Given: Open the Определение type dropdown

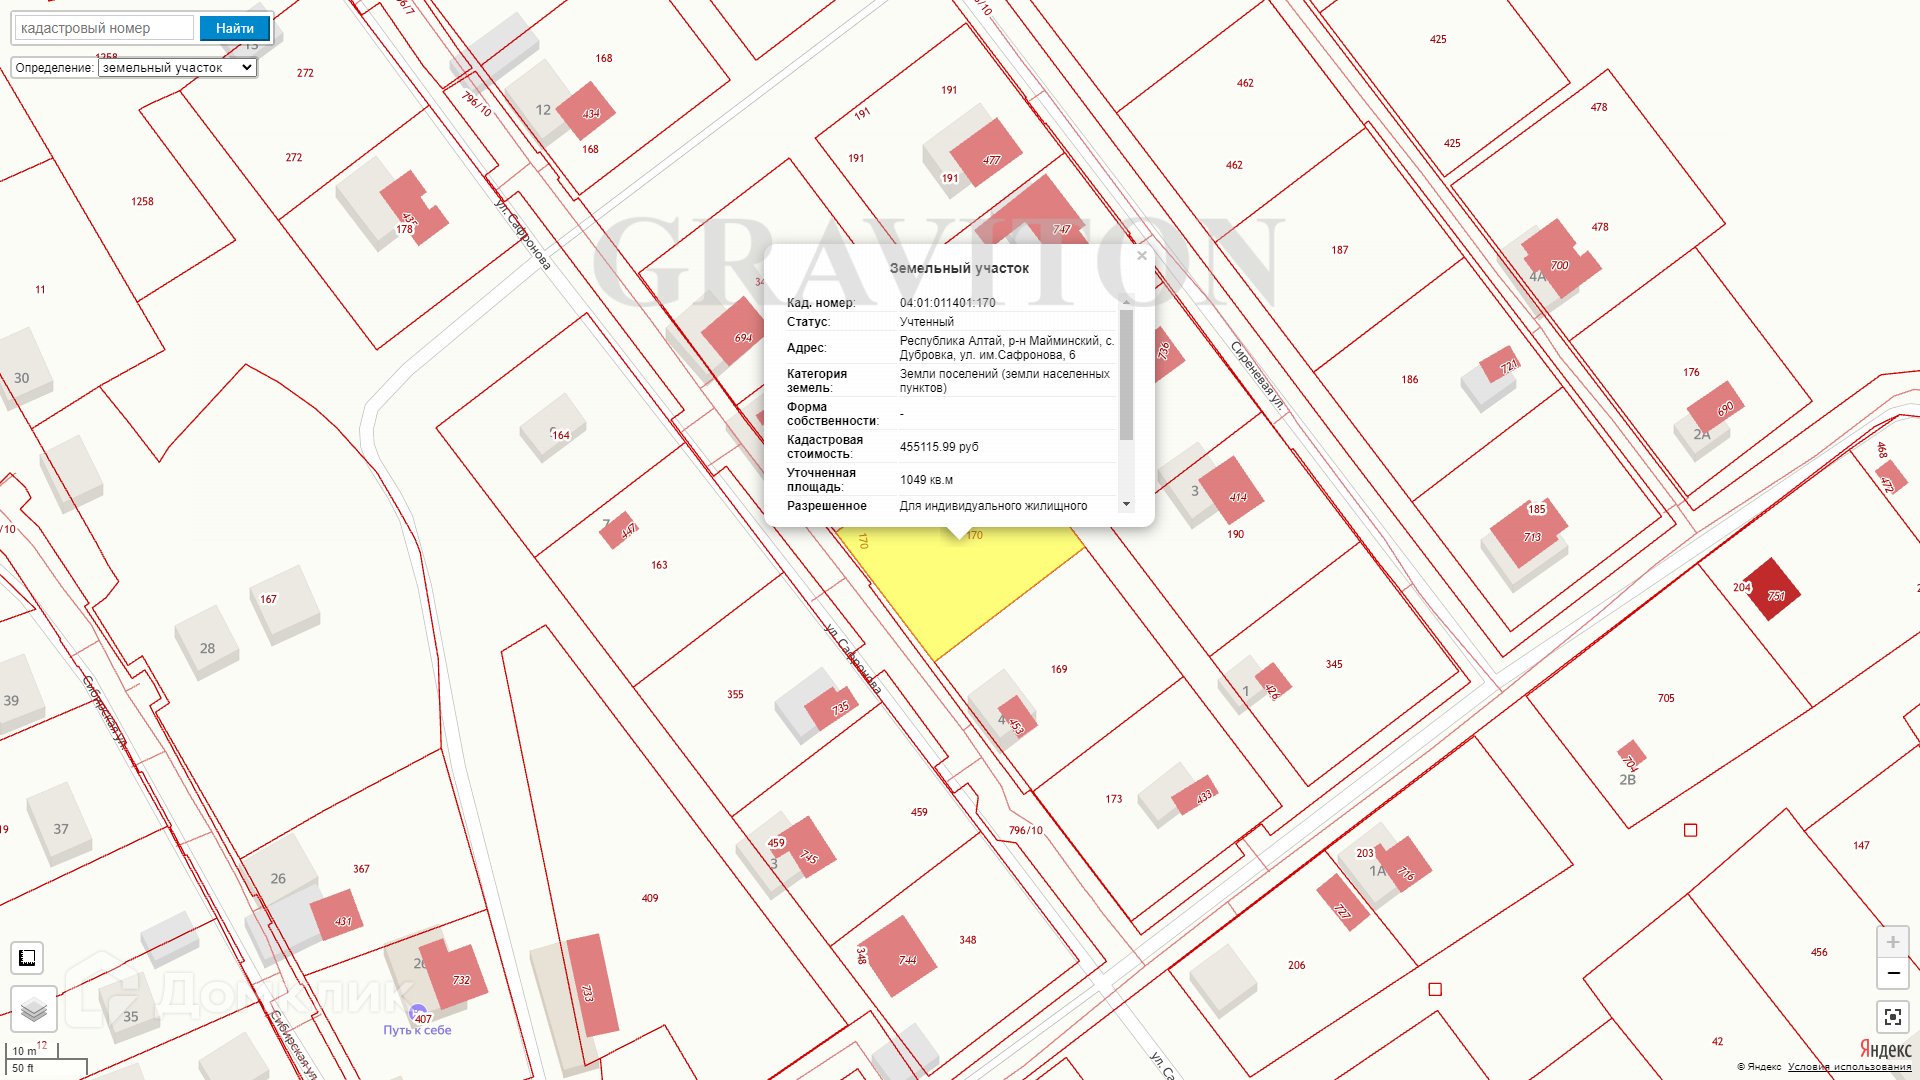Looking at the screenshot, I should click(177, 68).
